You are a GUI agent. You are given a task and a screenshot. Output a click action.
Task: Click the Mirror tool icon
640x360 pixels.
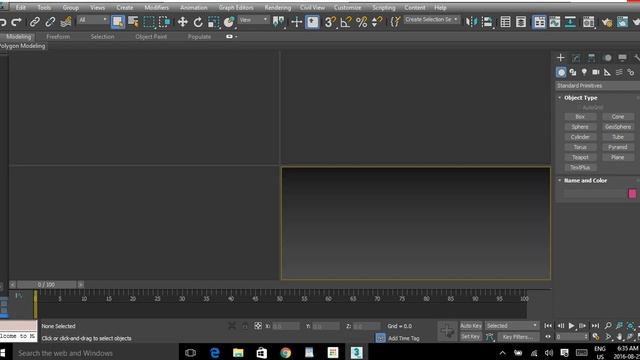pyautogui.click(x=471, y=22)
